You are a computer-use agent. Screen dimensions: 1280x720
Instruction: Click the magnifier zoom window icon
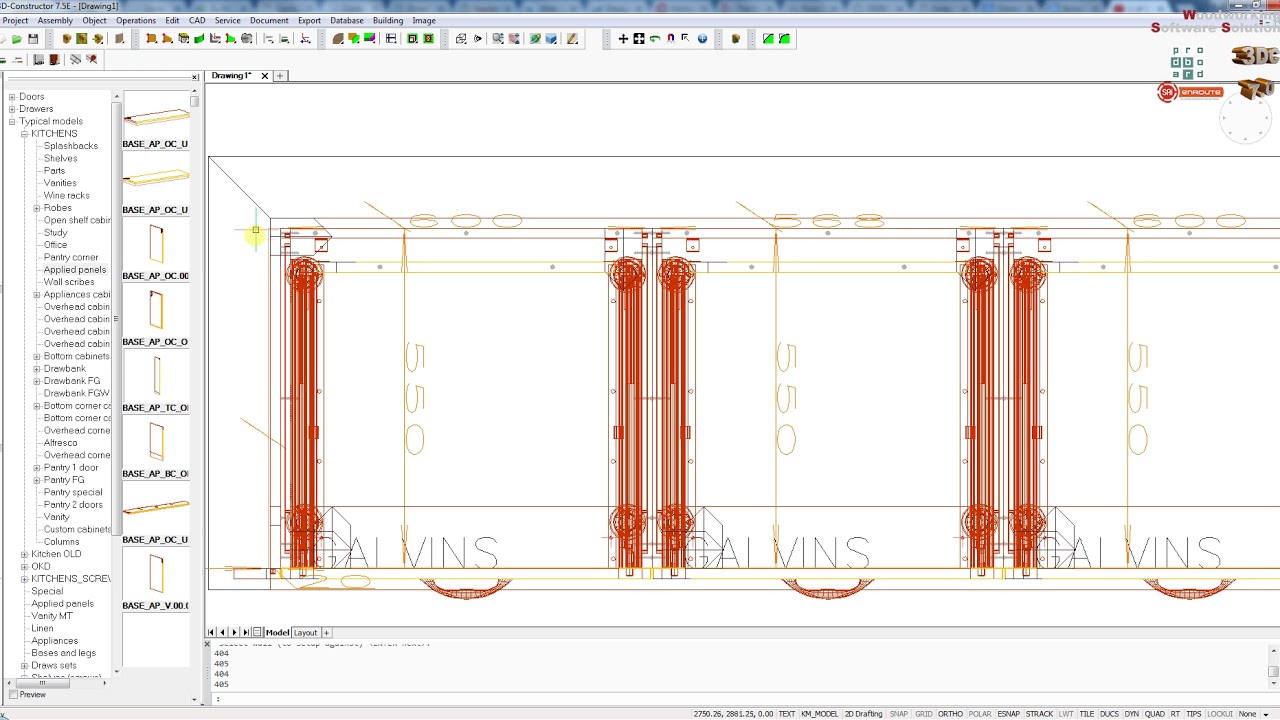[x=498, y=39]
